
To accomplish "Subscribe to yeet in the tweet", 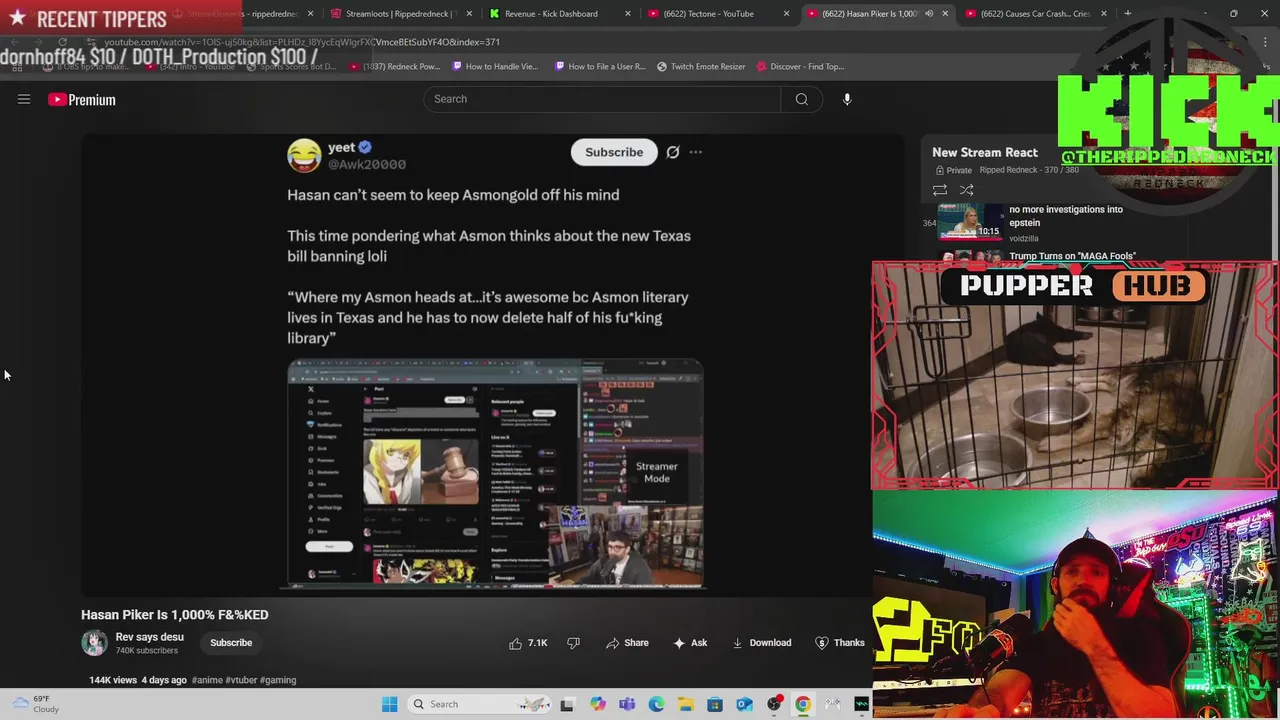I will (x=614, y=152).
